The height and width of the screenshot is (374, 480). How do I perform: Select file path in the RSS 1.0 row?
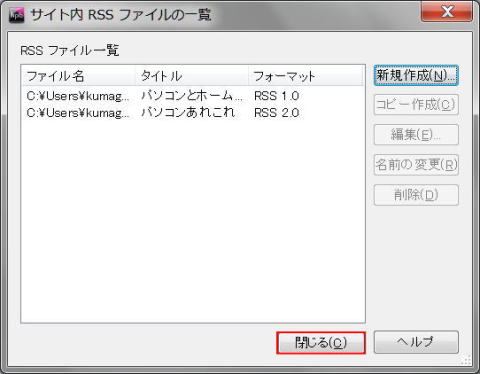tap(78, 96)
